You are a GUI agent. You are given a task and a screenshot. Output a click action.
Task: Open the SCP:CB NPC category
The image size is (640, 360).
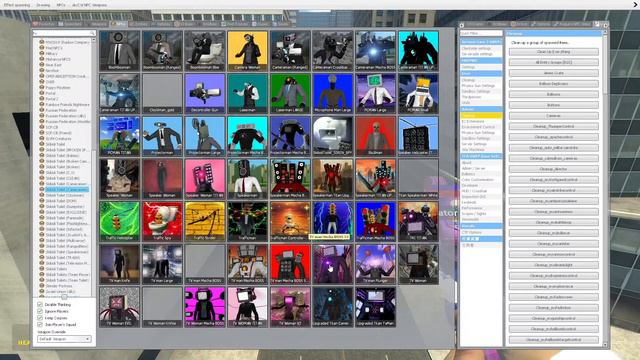52,127
